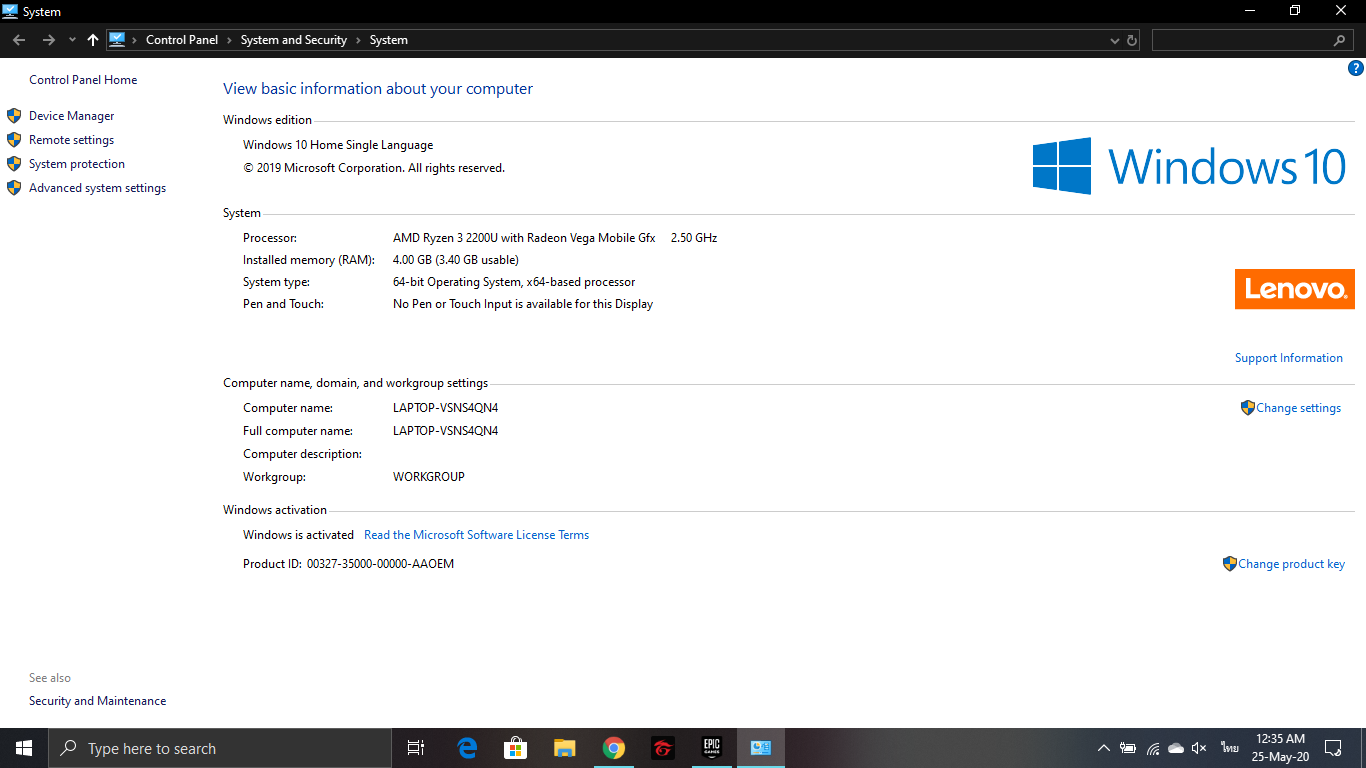1366x768 pixels.
Task: Open Garena from the taskbar
Action: pos(663,748)
